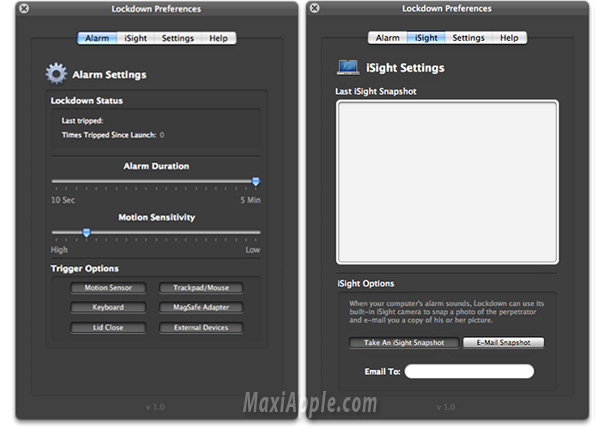Toggle the Trackpad/Mouse trigger
595x428 pixels.
[201, 288]
